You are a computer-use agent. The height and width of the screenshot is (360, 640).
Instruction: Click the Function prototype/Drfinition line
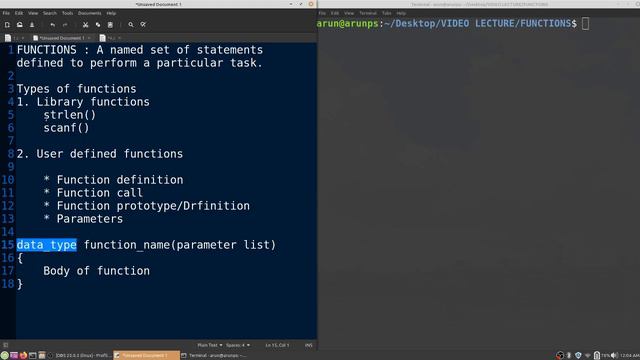(x=147, y=206)
